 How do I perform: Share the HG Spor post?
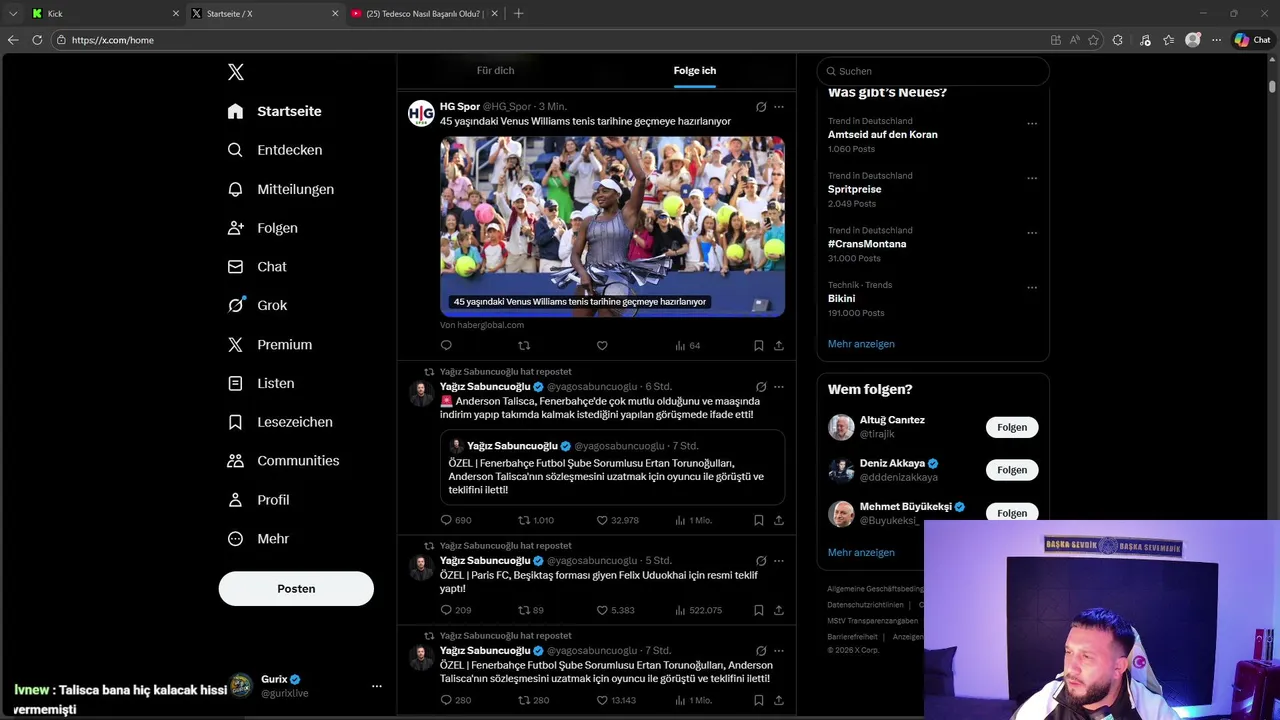coord(779,346)
